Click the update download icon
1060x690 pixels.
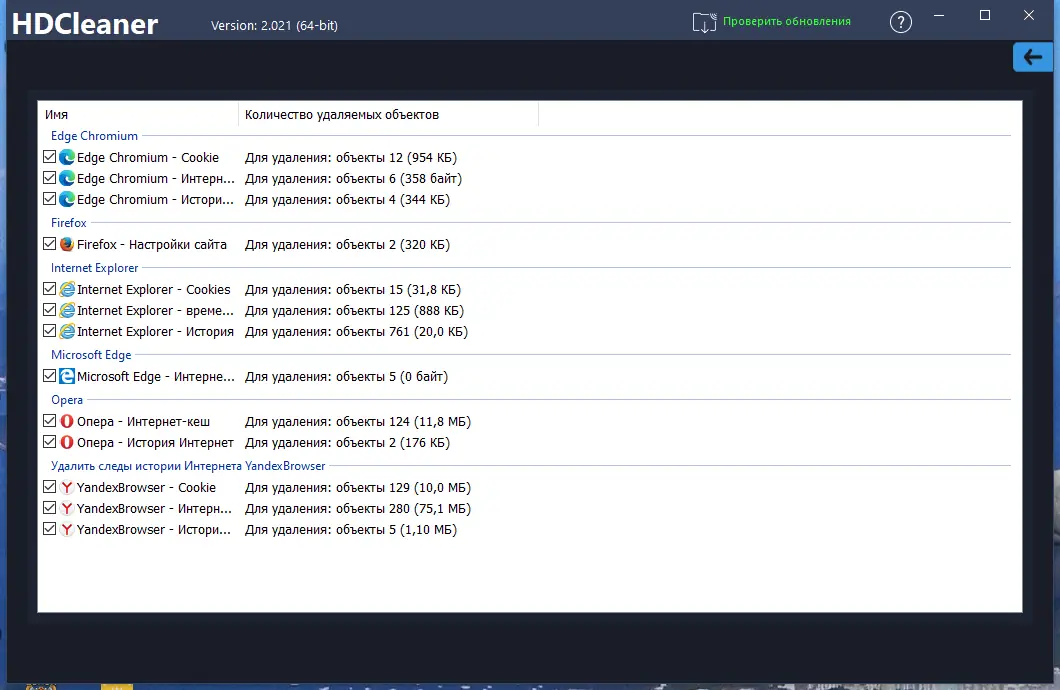pos(704,22)
